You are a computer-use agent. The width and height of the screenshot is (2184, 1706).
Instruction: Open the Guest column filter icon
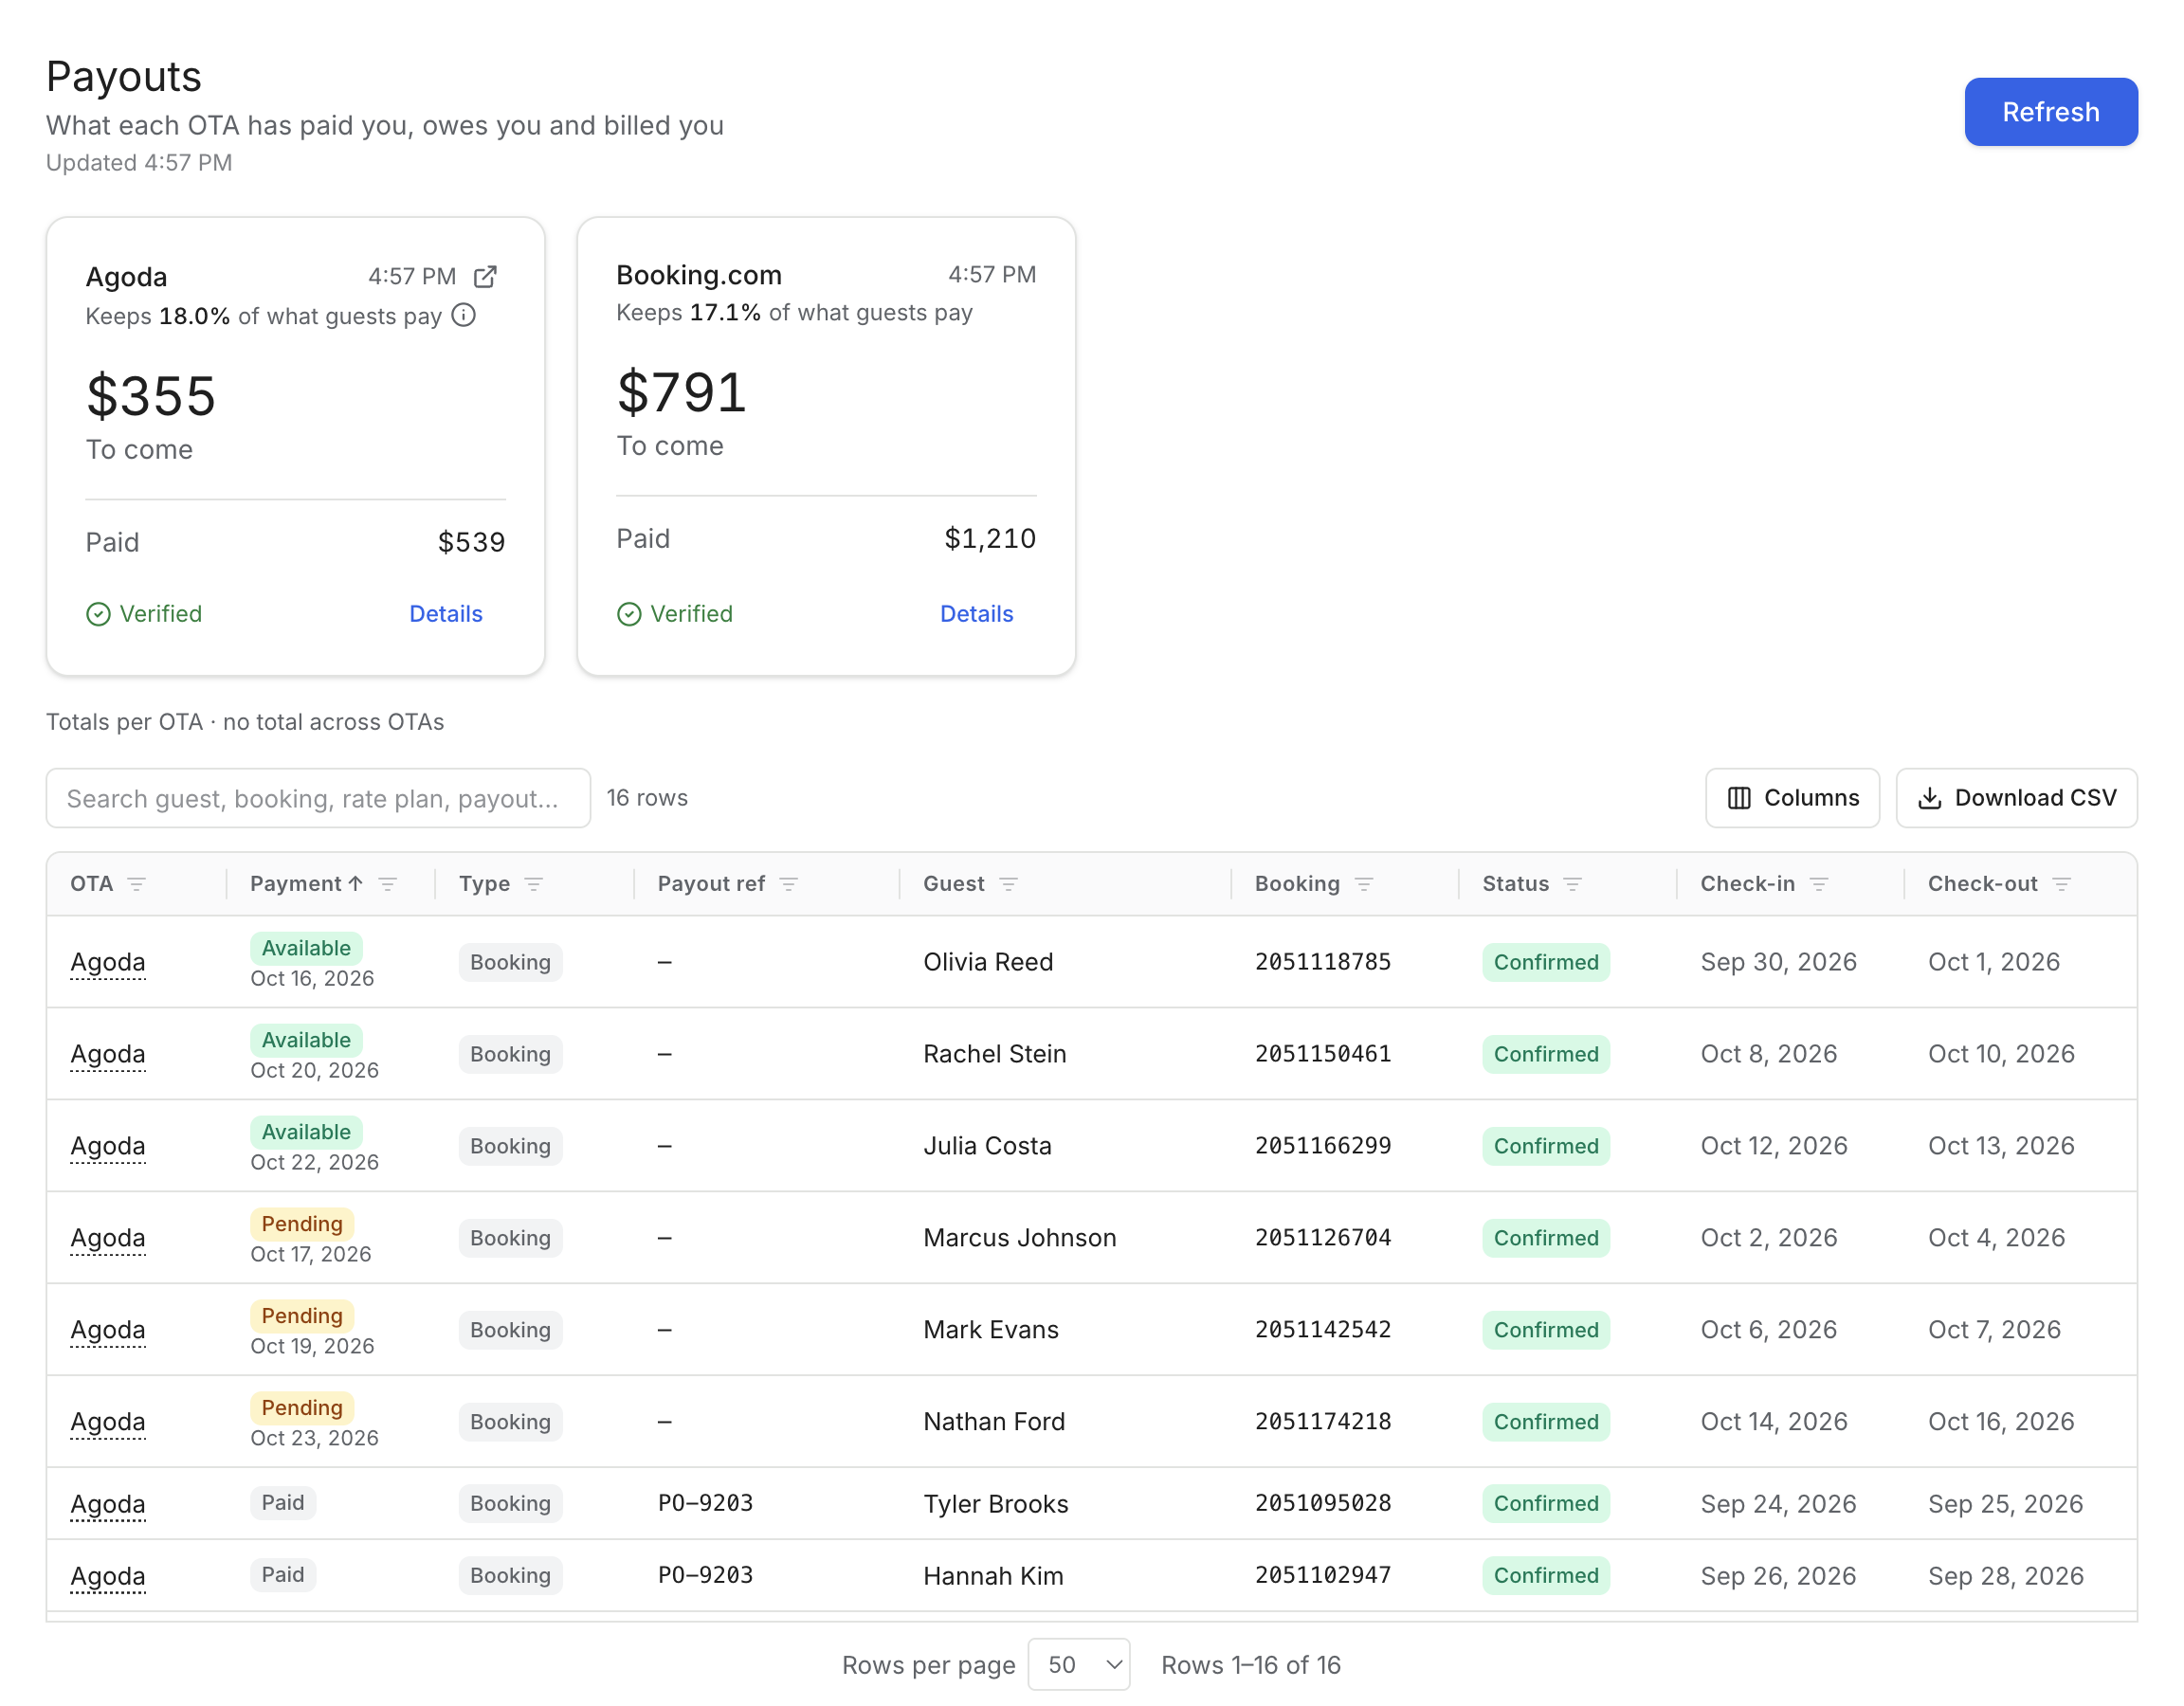[x=1009, y=884]
